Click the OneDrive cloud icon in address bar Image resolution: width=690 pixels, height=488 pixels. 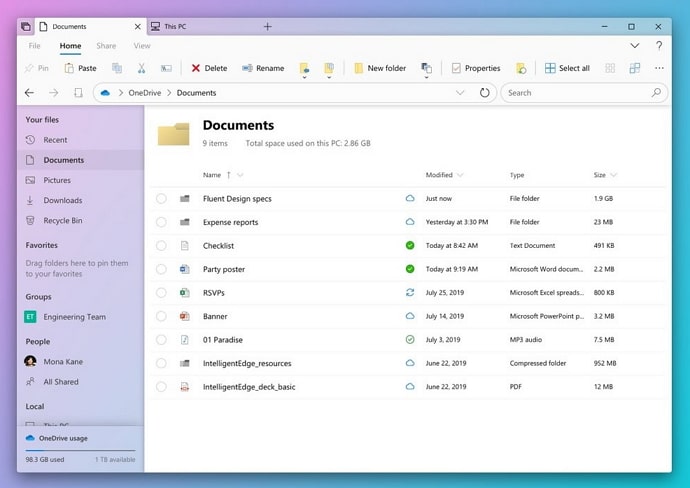(105, 93)
